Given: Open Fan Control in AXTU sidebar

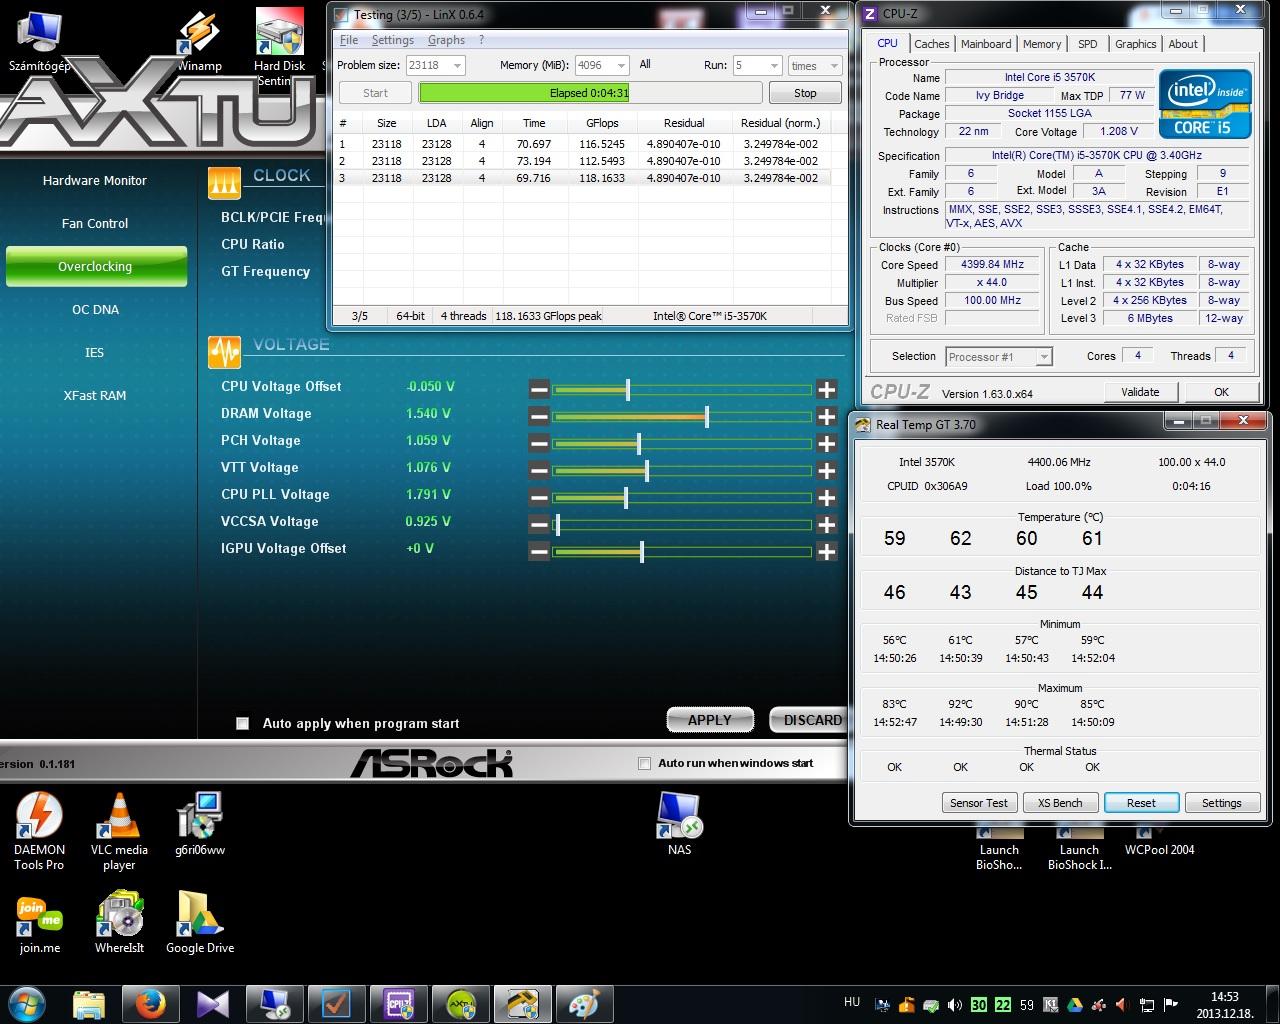Looking at the screenshot, I should 95,224.
